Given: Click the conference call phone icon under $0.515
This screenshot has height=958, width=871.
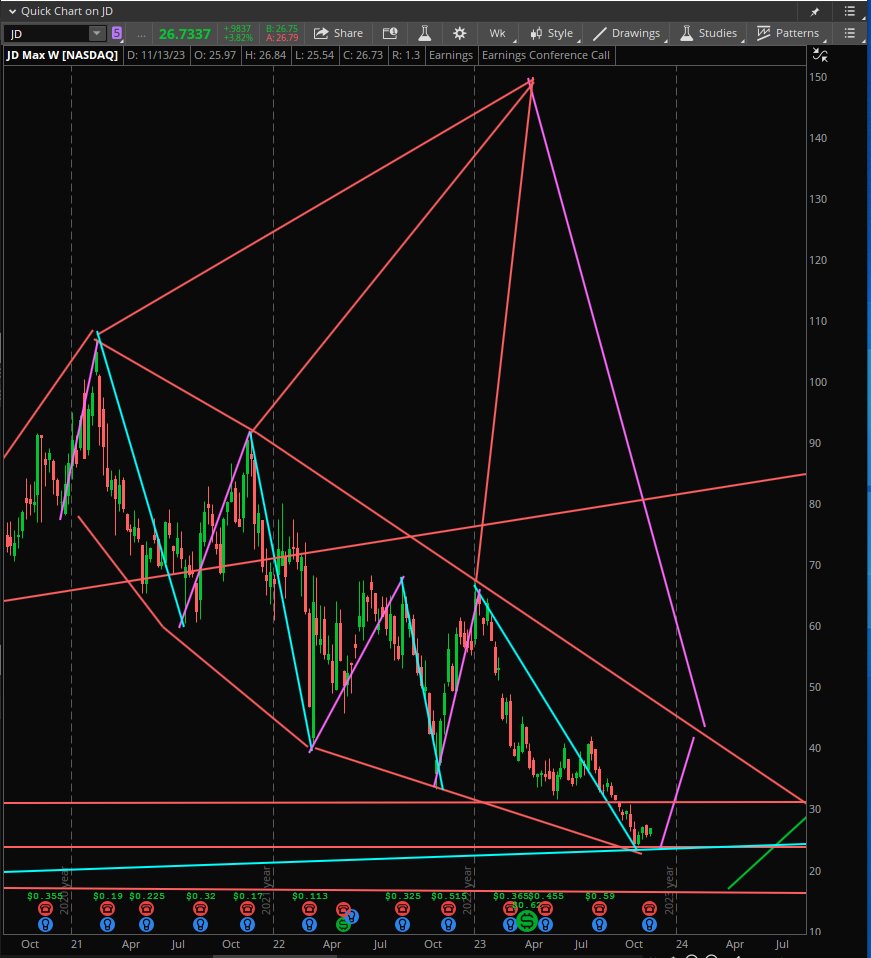Looking at the screenshot, I should (448, 909).
